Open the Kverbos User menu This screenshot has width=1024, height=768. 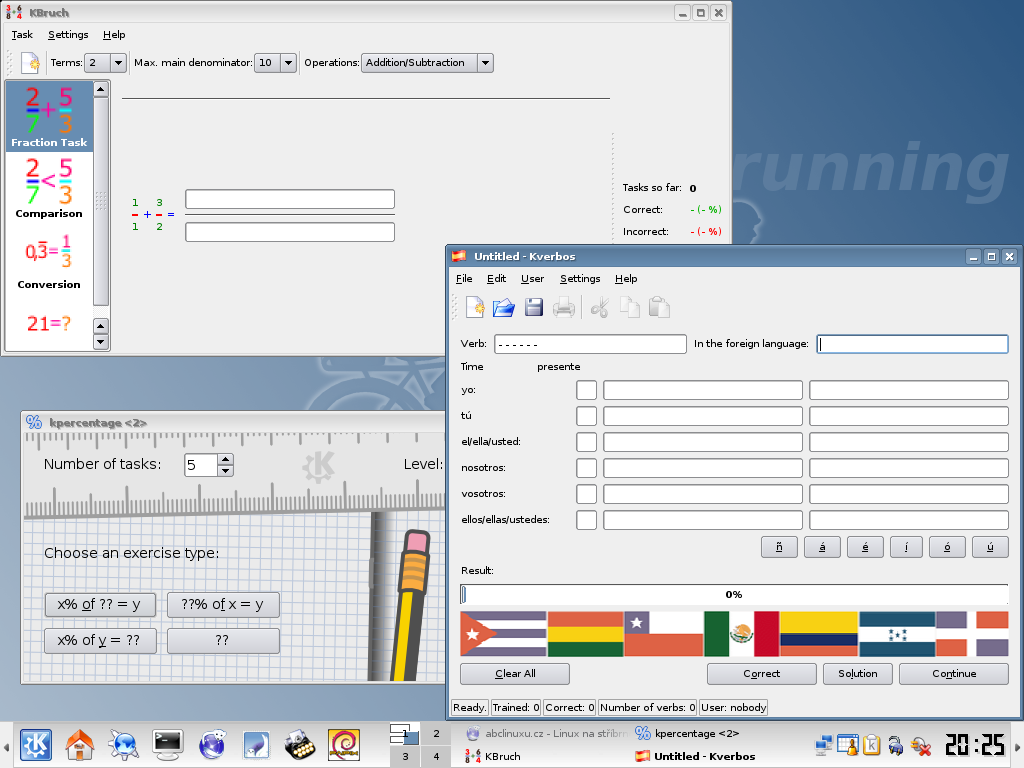(532, 279)
